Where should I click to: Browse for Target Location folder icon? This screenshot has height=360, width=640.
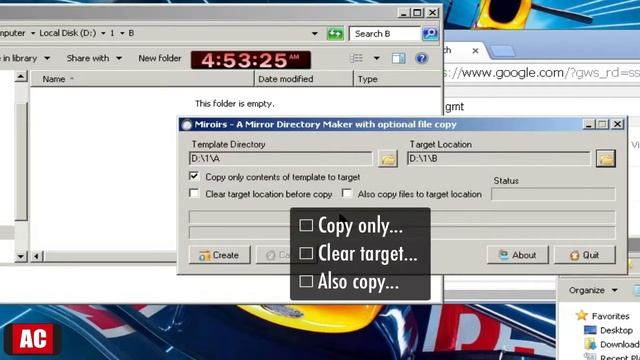(x=606, y=159)
